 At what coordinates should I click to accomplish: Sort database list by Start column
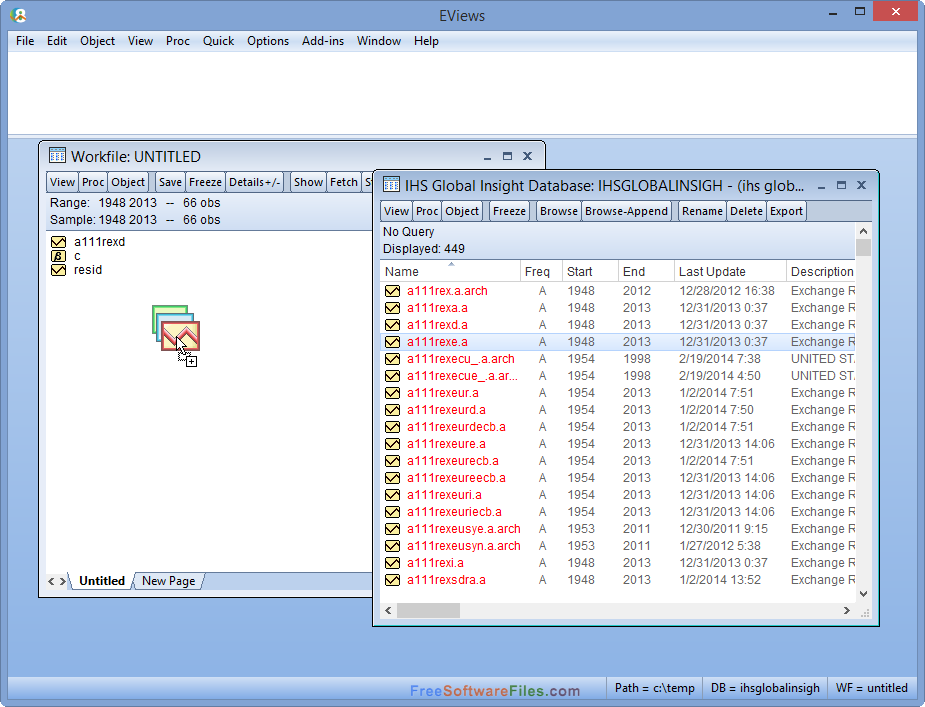[590, 271]
